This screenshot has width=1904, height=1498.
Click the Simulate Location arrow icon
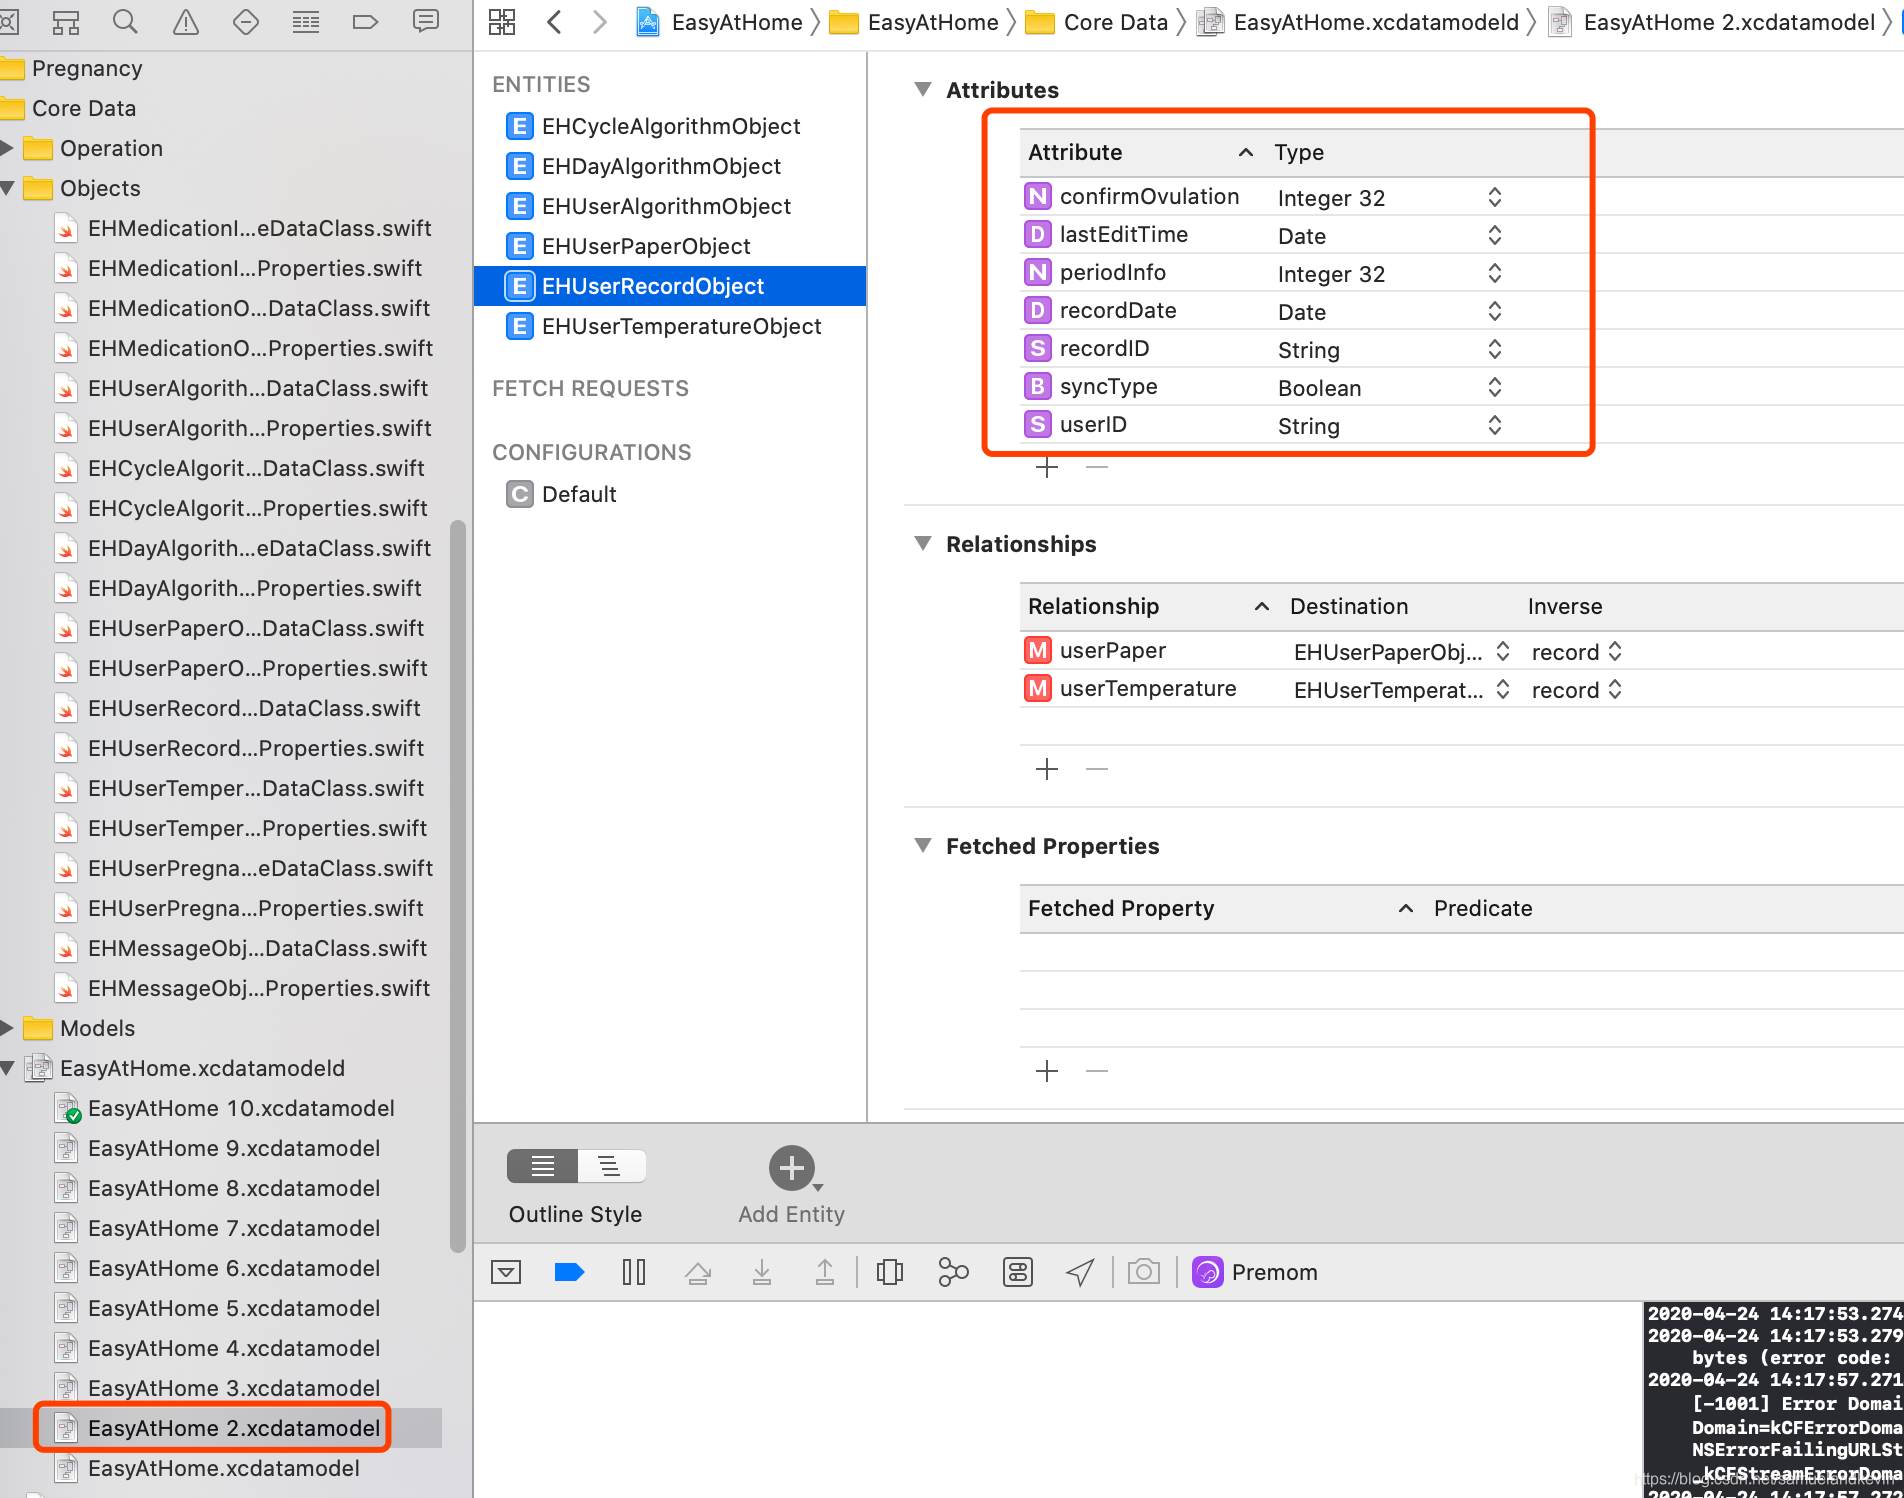pyautogui.click(x=1080, y=1272)
